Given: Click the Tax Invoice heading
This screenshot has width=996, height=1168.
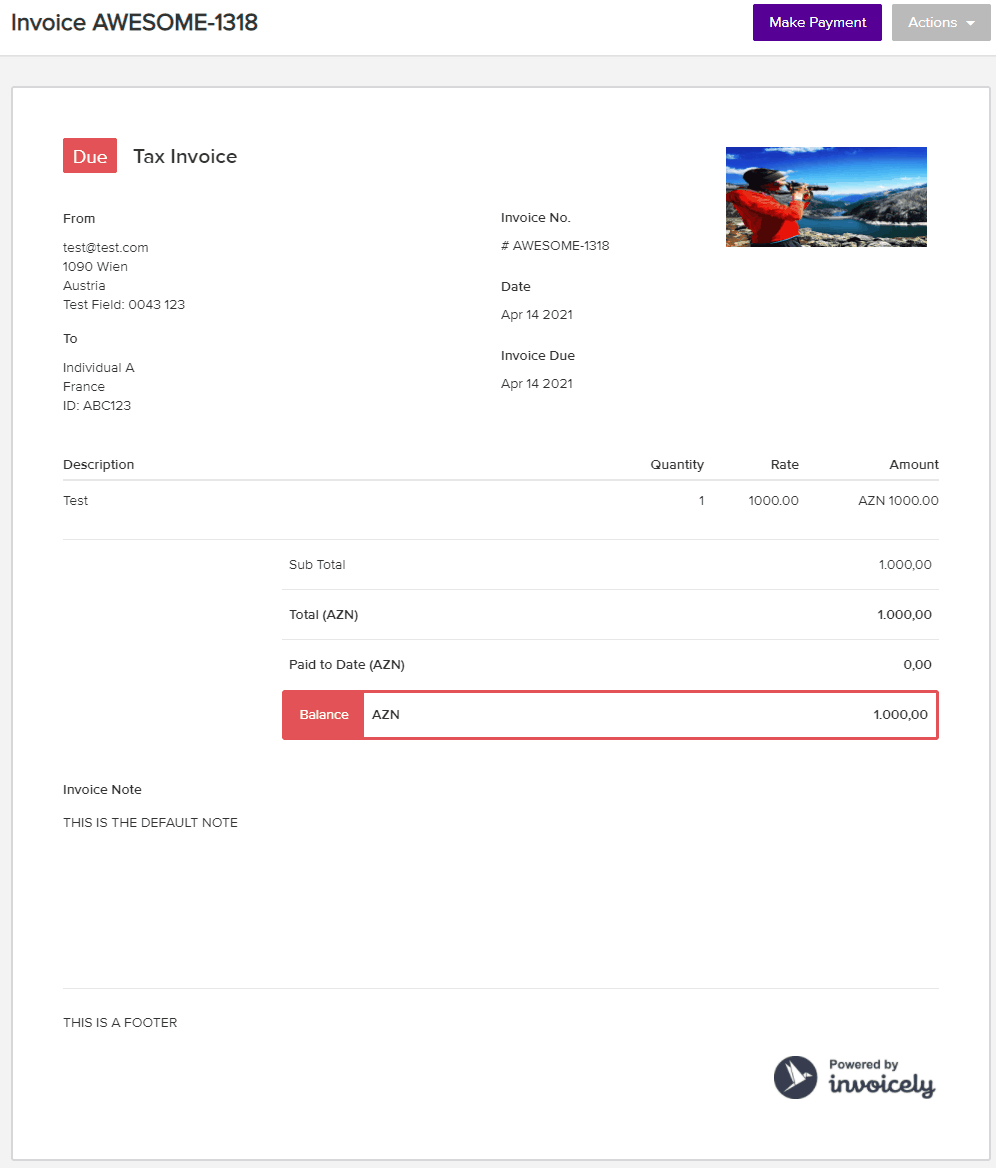Looking at the screenshot, I should pos(185,156).
